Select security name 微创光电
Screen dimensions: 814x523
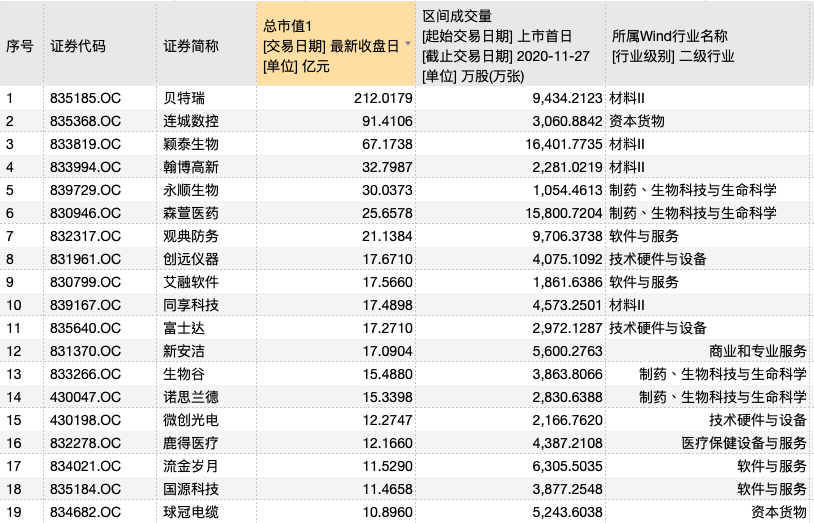[191, 420]
